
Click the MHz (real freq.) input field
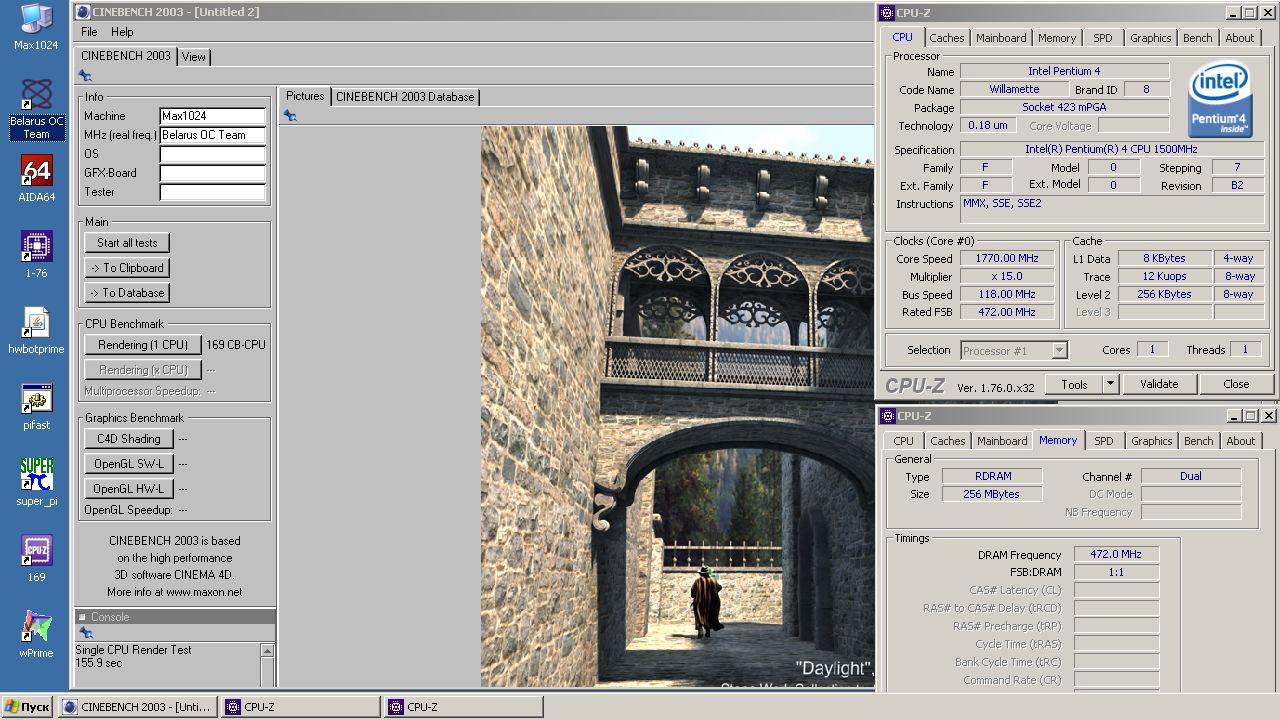pos(212,135)
